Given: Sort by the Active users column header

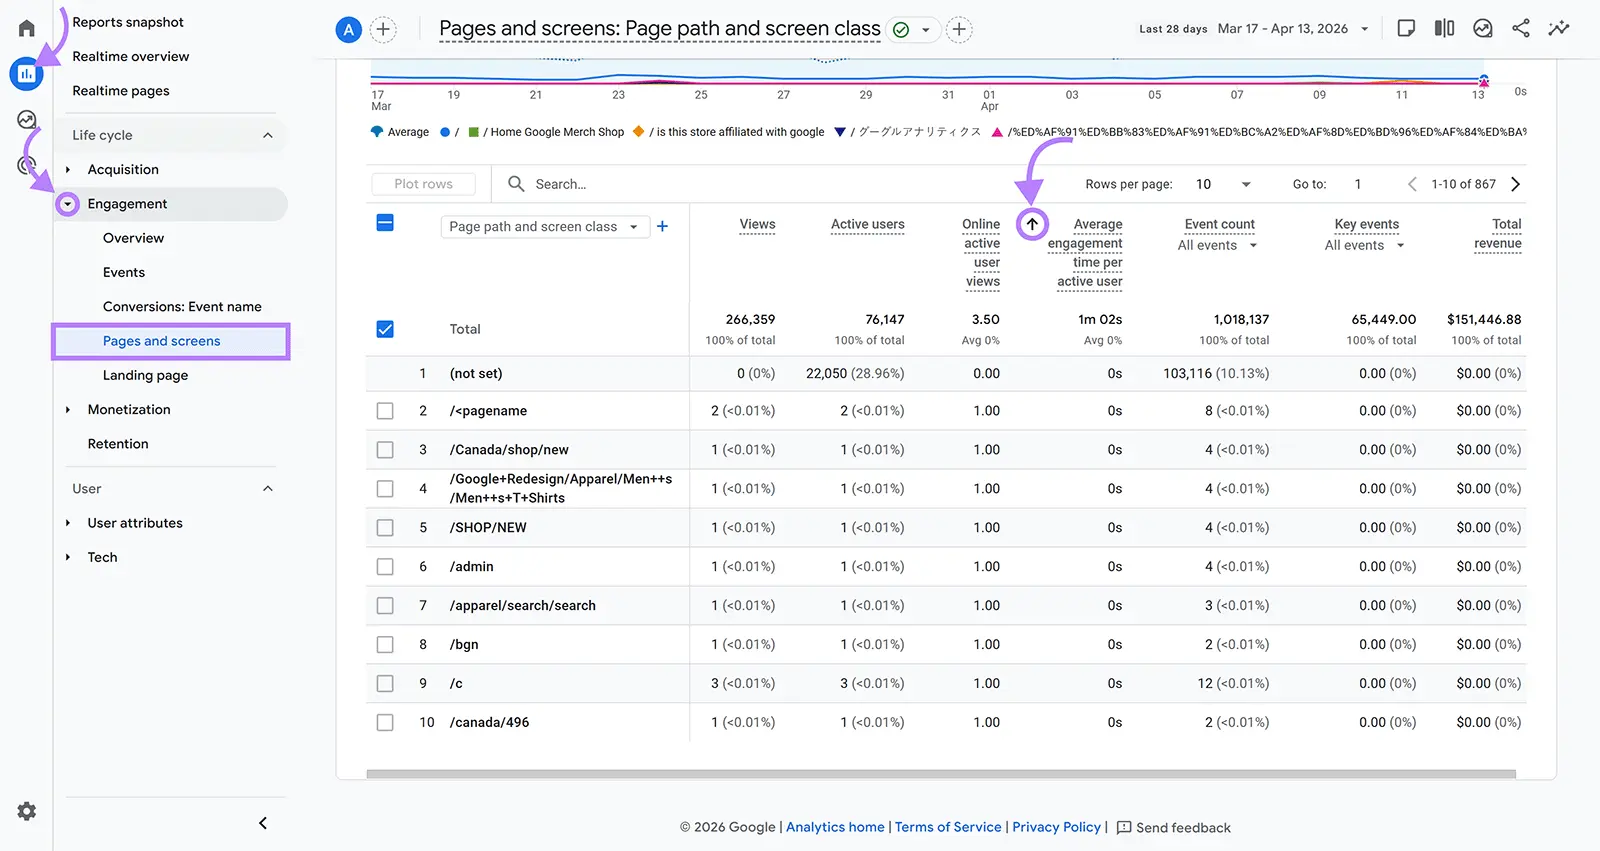Looking at the screenshot, I should pyautogui.click(x=867, y=224).
